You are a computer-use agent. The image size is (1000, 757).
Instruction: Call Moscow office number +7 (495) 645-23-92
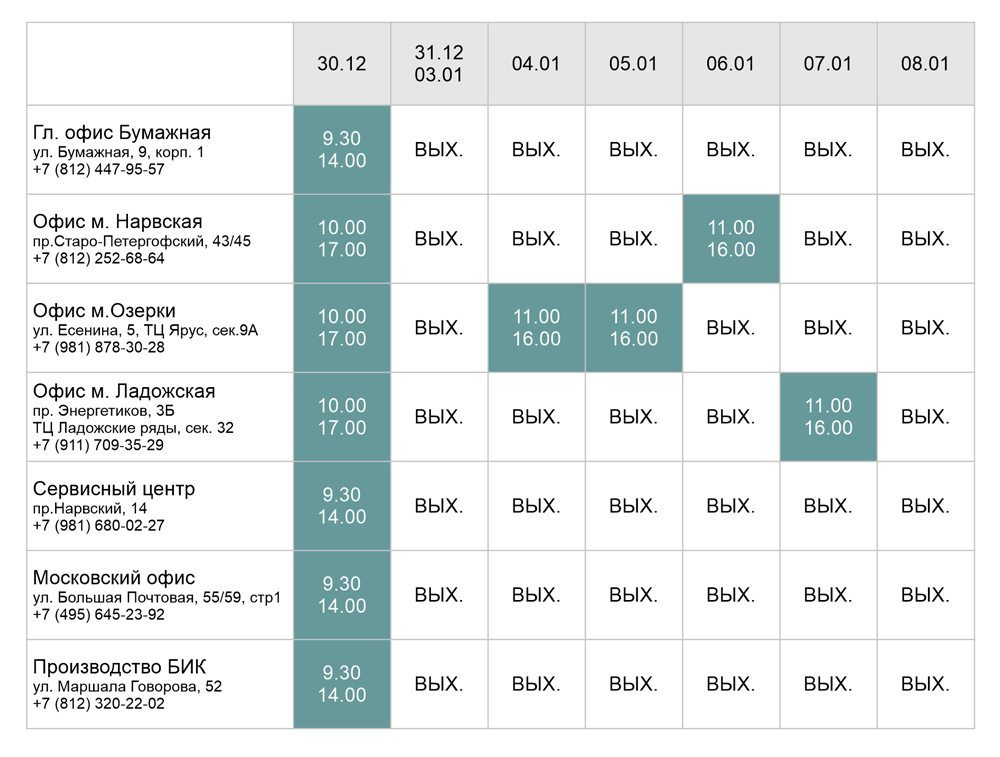[x=99, y=614]
